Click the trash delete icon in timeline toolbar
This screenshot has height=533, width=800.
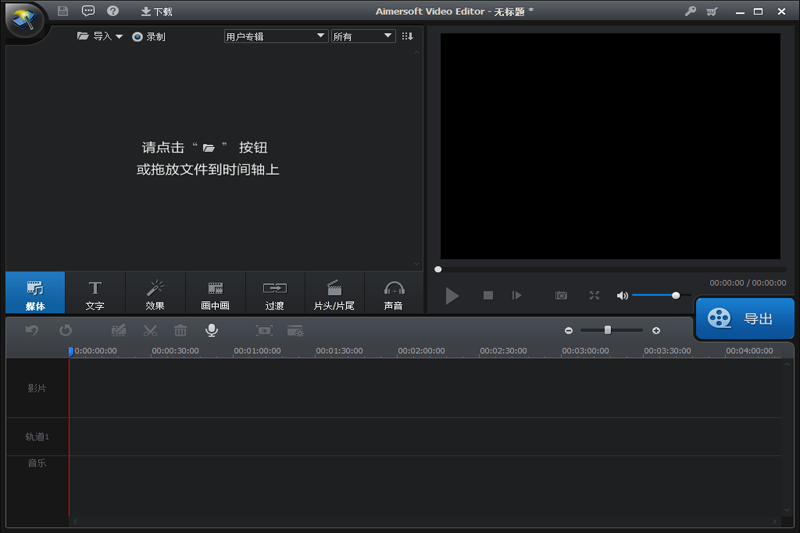click(180, 330)
